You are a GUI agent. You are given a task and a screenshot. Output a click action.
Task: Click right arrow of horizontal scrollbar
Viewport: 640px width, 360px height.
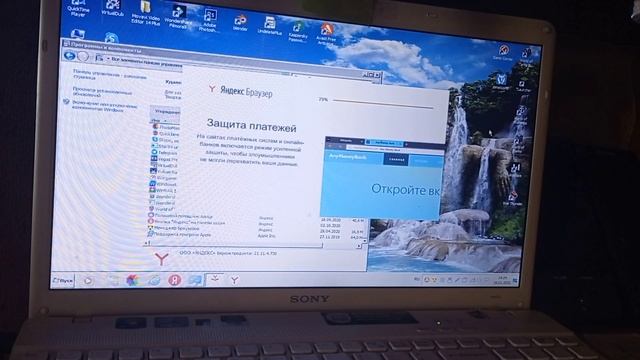[x=358, y=246]
